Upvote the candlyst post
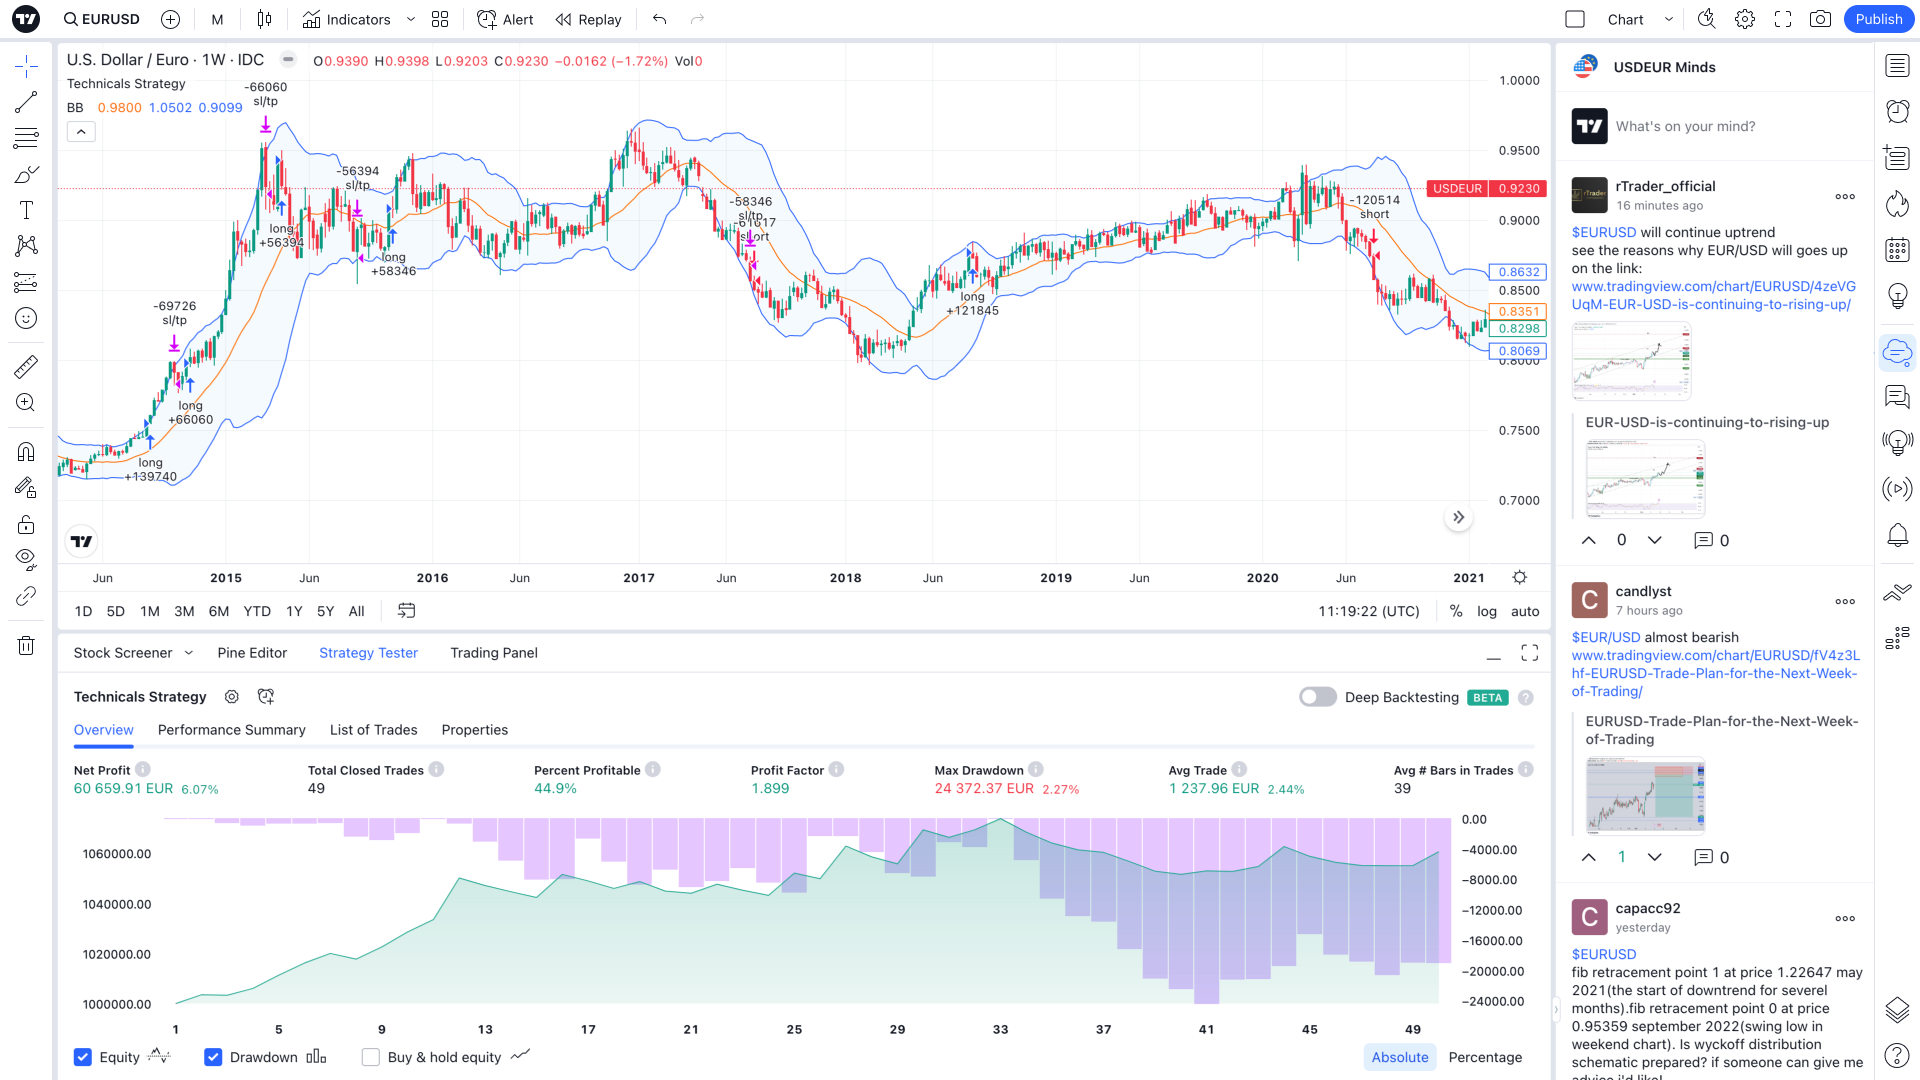This screenshot has height=1080, width=1920. click(x=1588, y=857)
